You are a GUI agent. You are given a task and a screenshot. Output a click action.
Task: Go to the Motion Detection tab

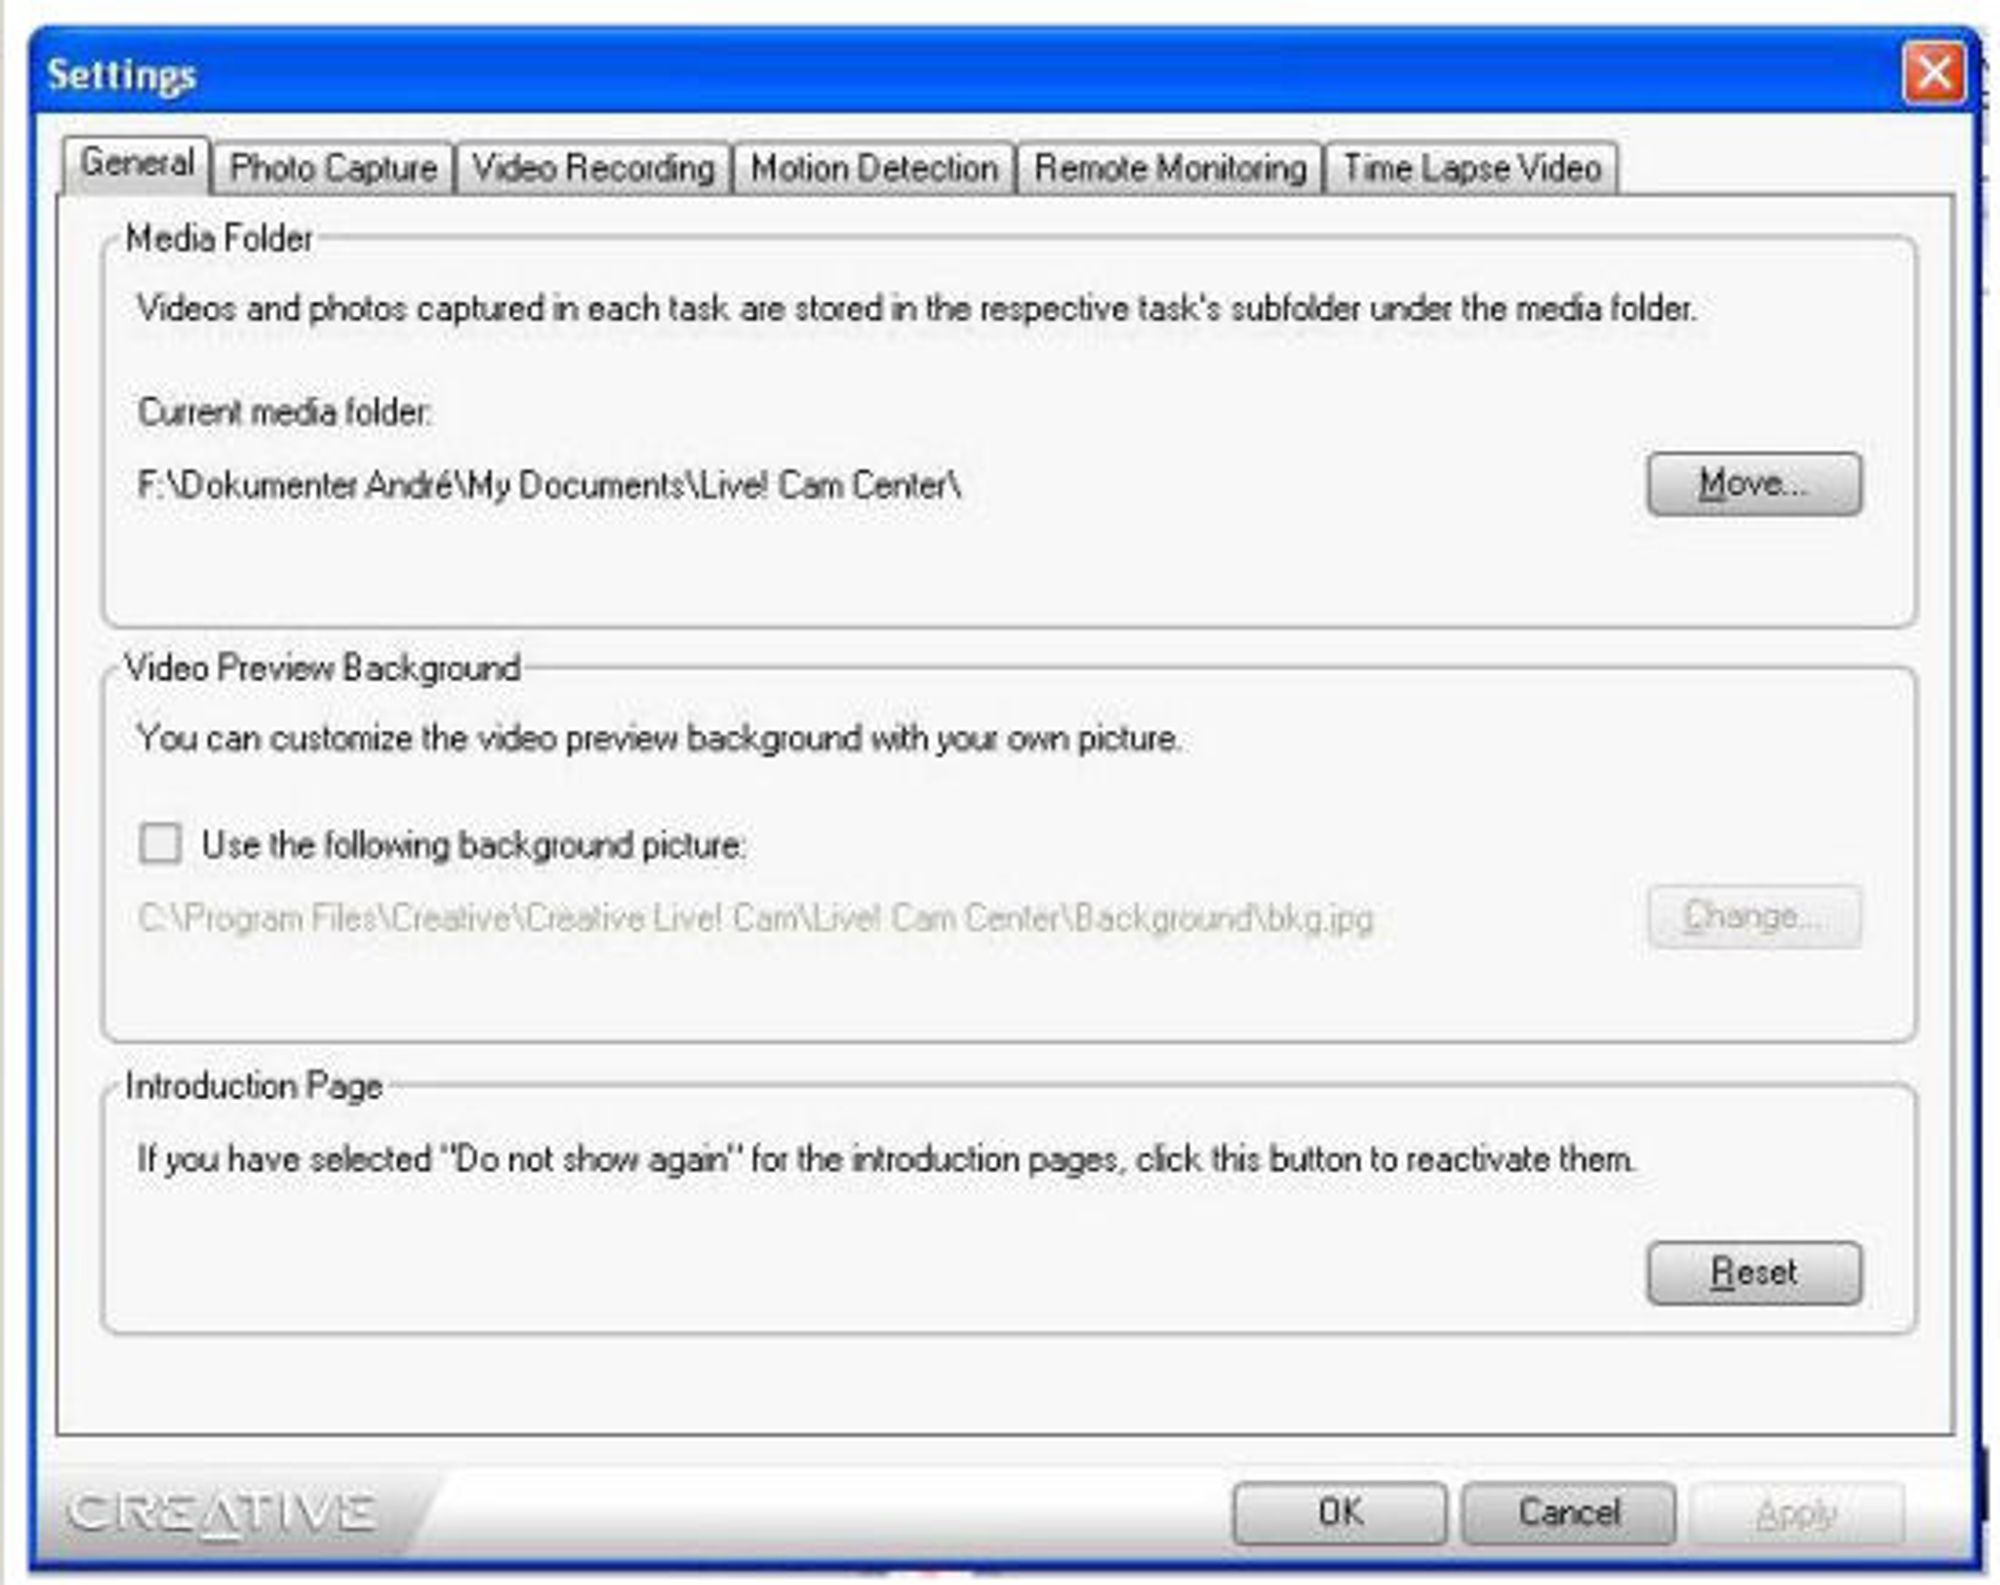pos(874,168)
